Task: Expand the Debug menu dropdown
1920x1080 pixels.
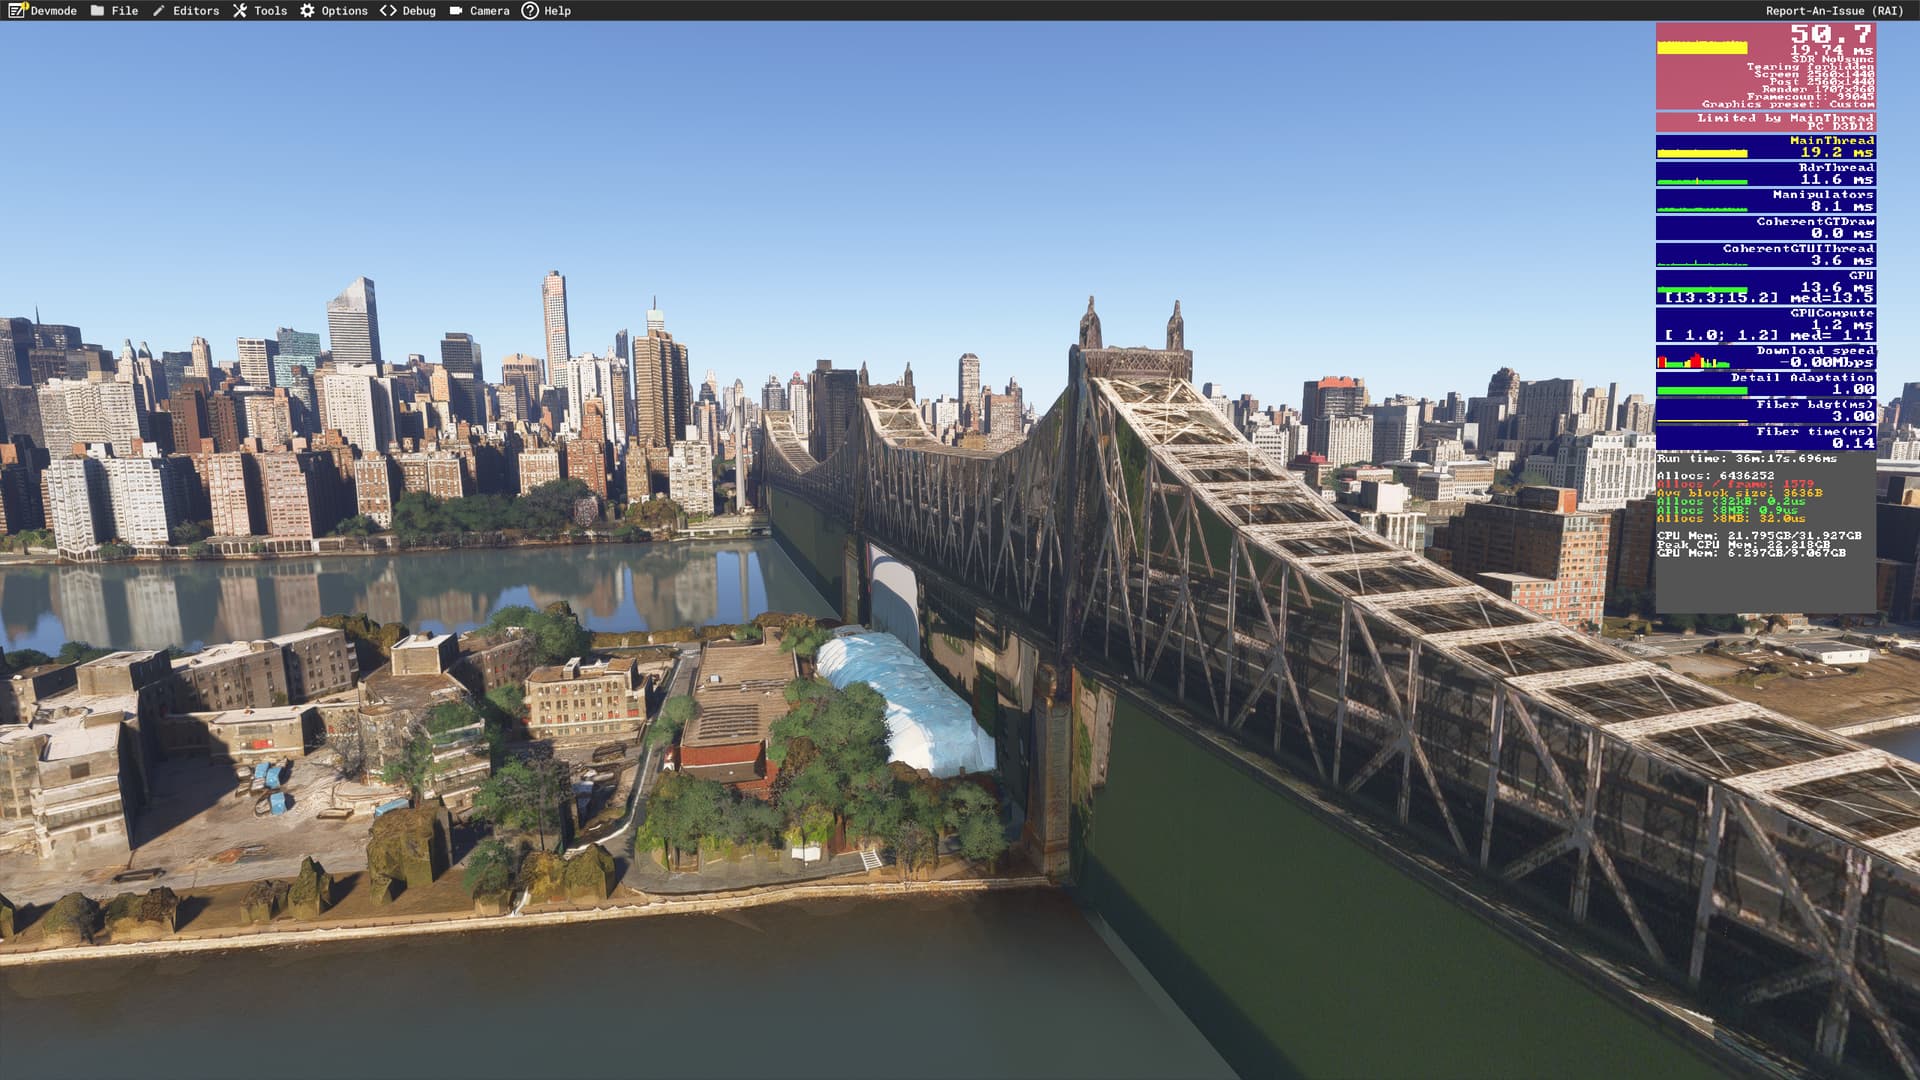Action: (x=419, y=10)
